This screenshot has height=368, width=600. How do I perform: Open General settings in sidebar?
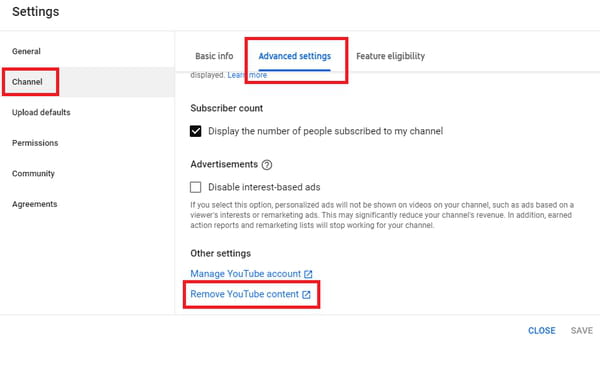tap(26, 51)
